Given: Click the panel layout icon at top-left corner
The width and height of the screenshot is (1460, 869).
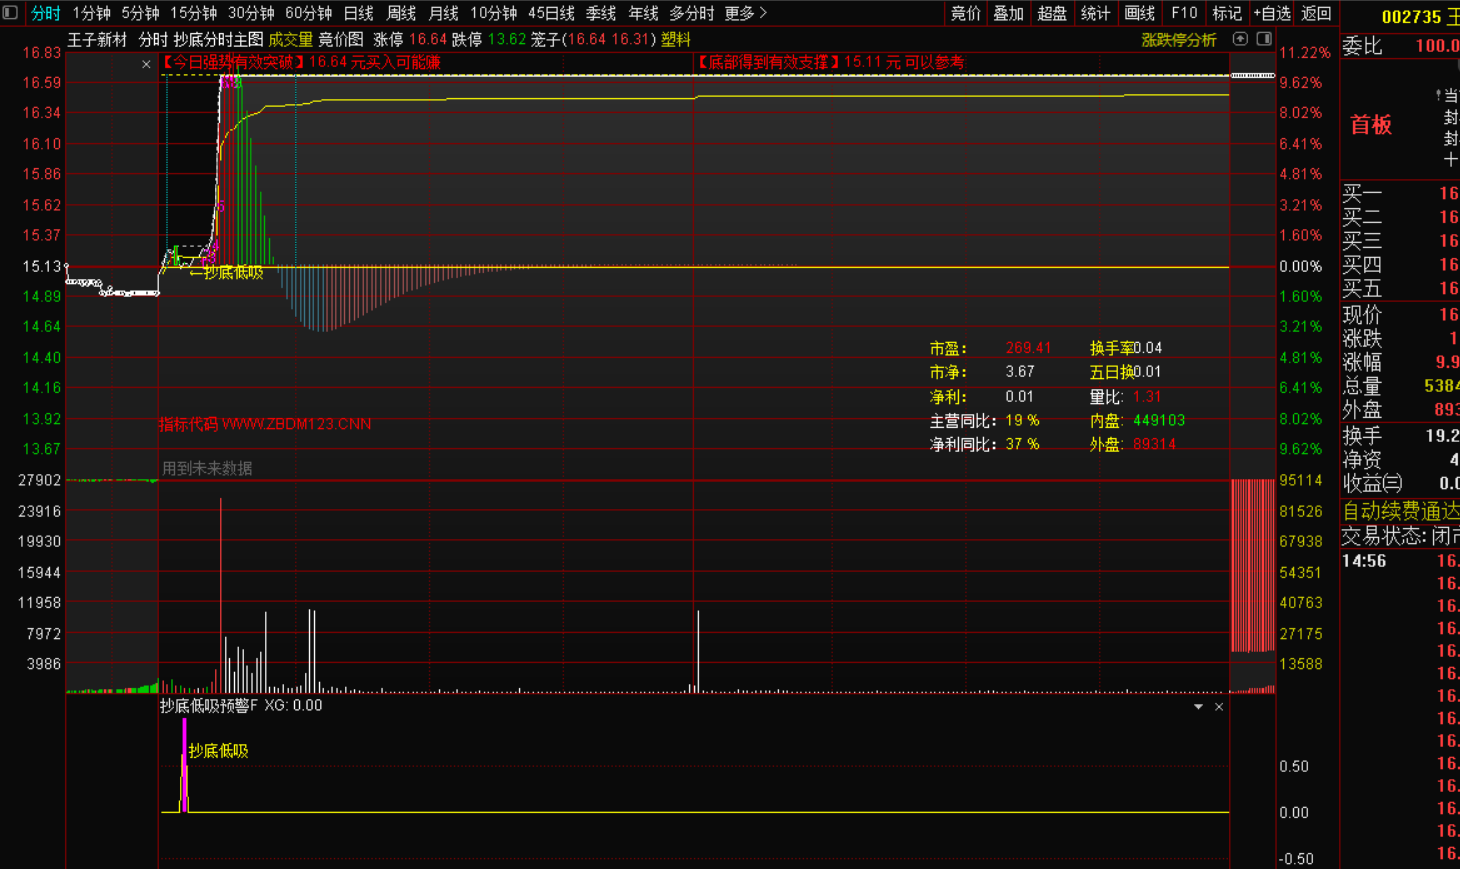Looking at the screenshot, I should click(x=10, y=13).
